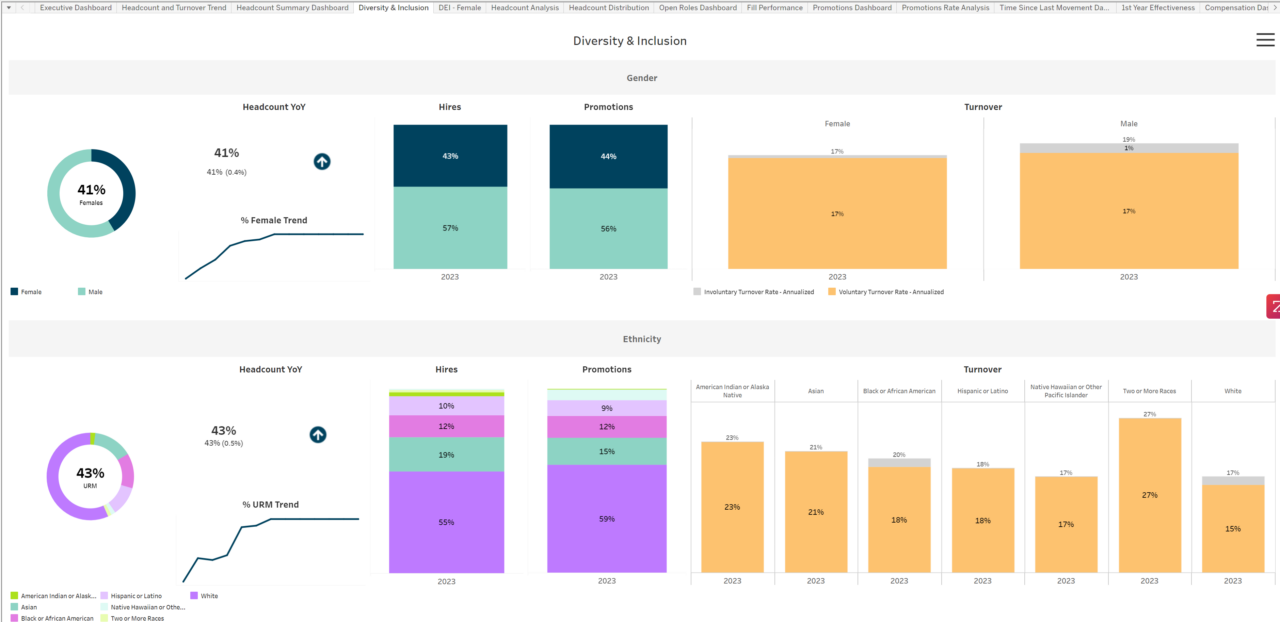Click the White turnover 15% bar

coord(1233,529)
